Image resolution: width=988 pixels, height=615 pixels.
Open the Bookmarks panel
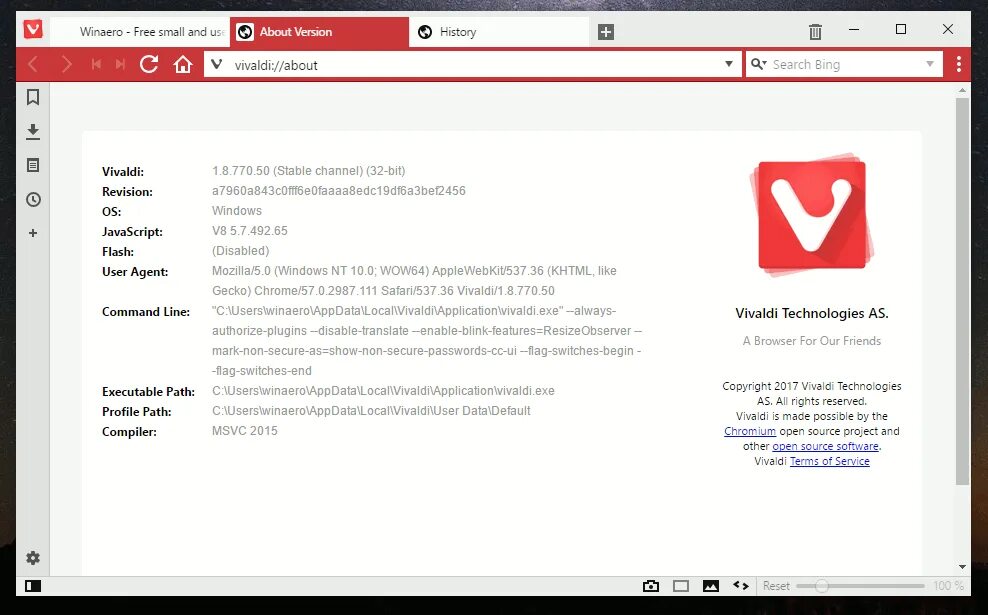[33, 97]
